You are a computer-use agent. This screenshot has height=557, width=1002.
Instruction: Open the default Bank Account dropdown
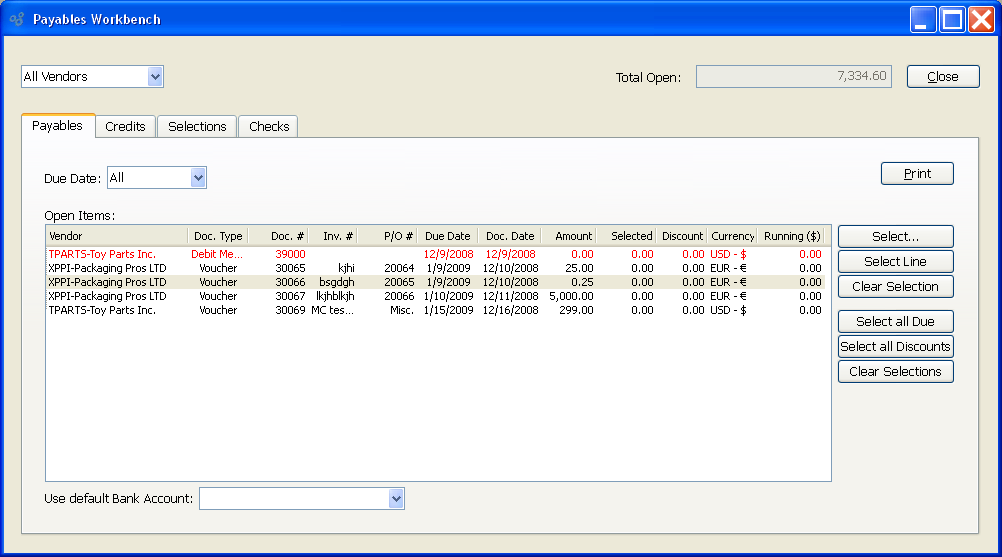pos(396,498)
